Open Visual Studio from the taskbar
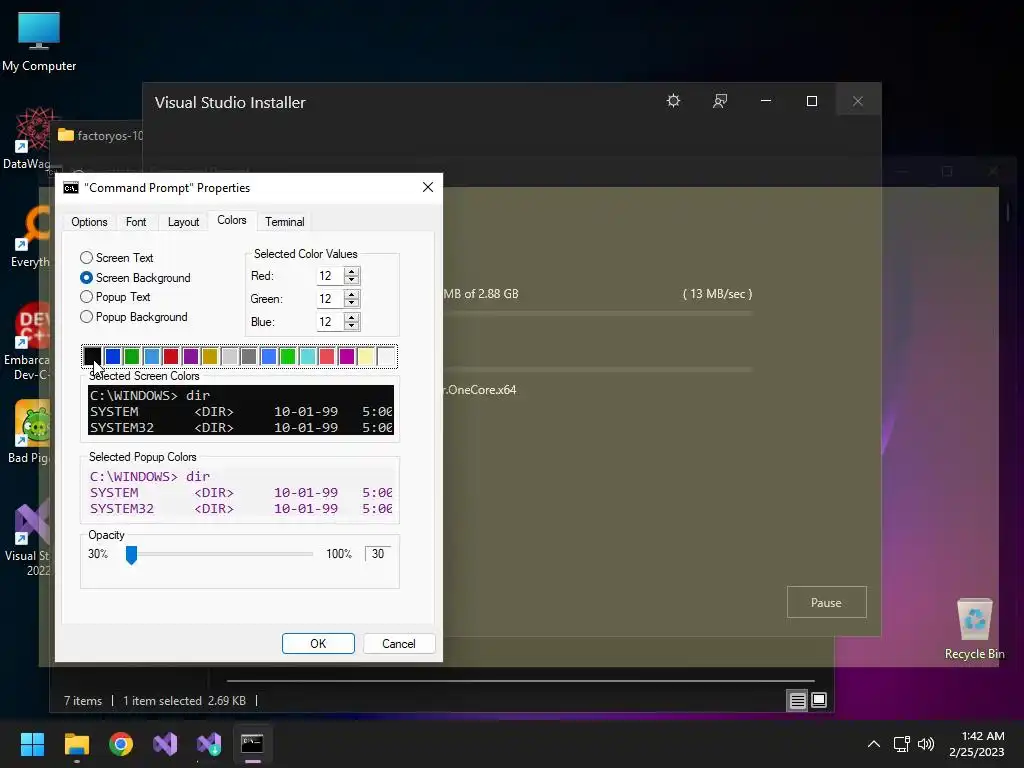 coord(165,744)
